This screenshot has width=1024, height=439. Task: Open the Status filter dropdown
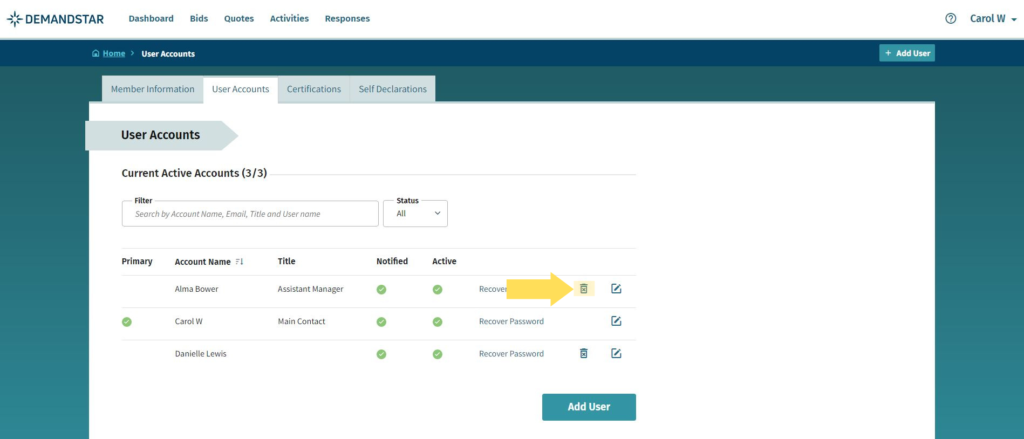(415, 213)
